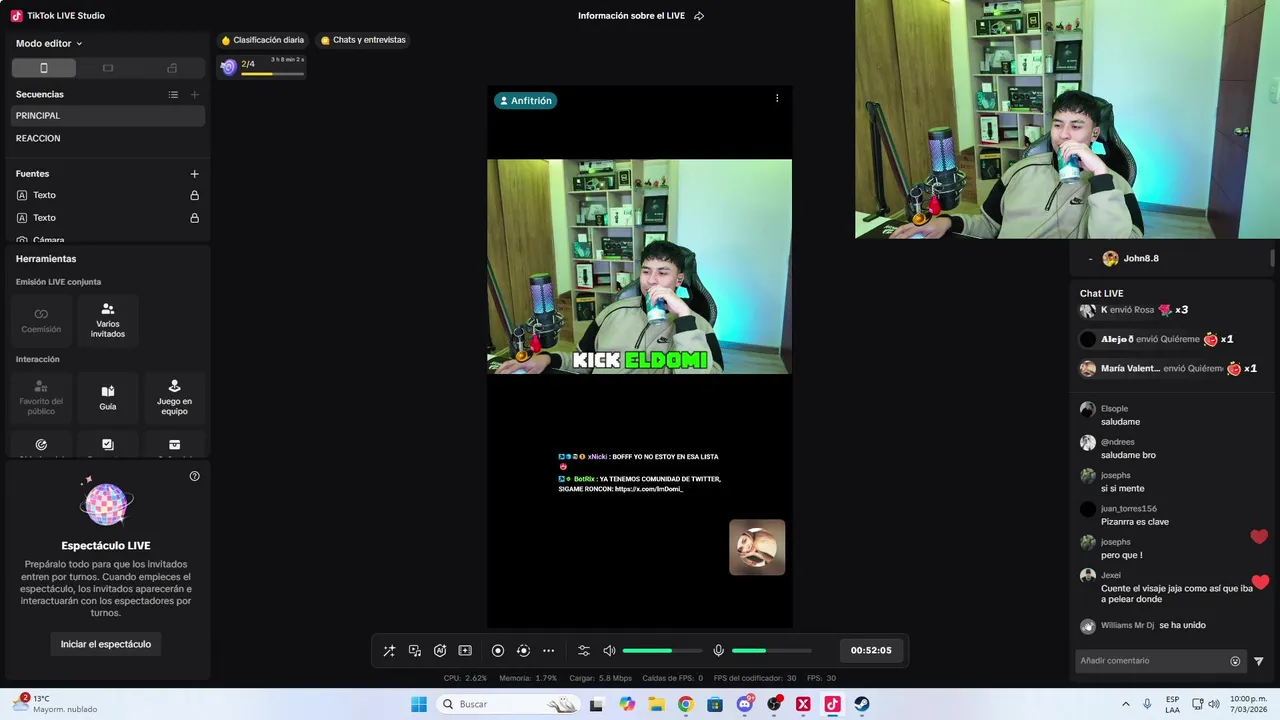Image resolution: width=1280 pixels, height=720 pixels.
Task: Open the Secuencias list view icon
Action: tap(173, 95)
